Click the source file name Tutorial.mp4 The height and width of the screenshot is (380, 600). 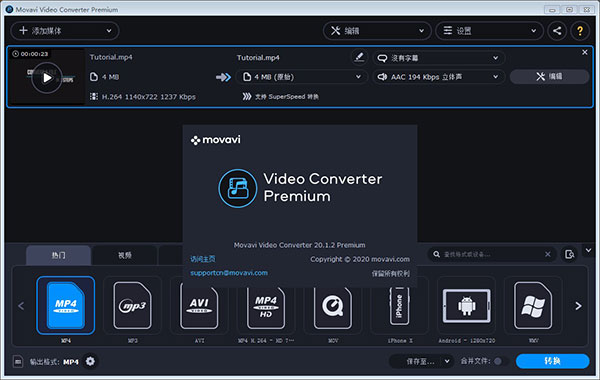pos(111,57)
